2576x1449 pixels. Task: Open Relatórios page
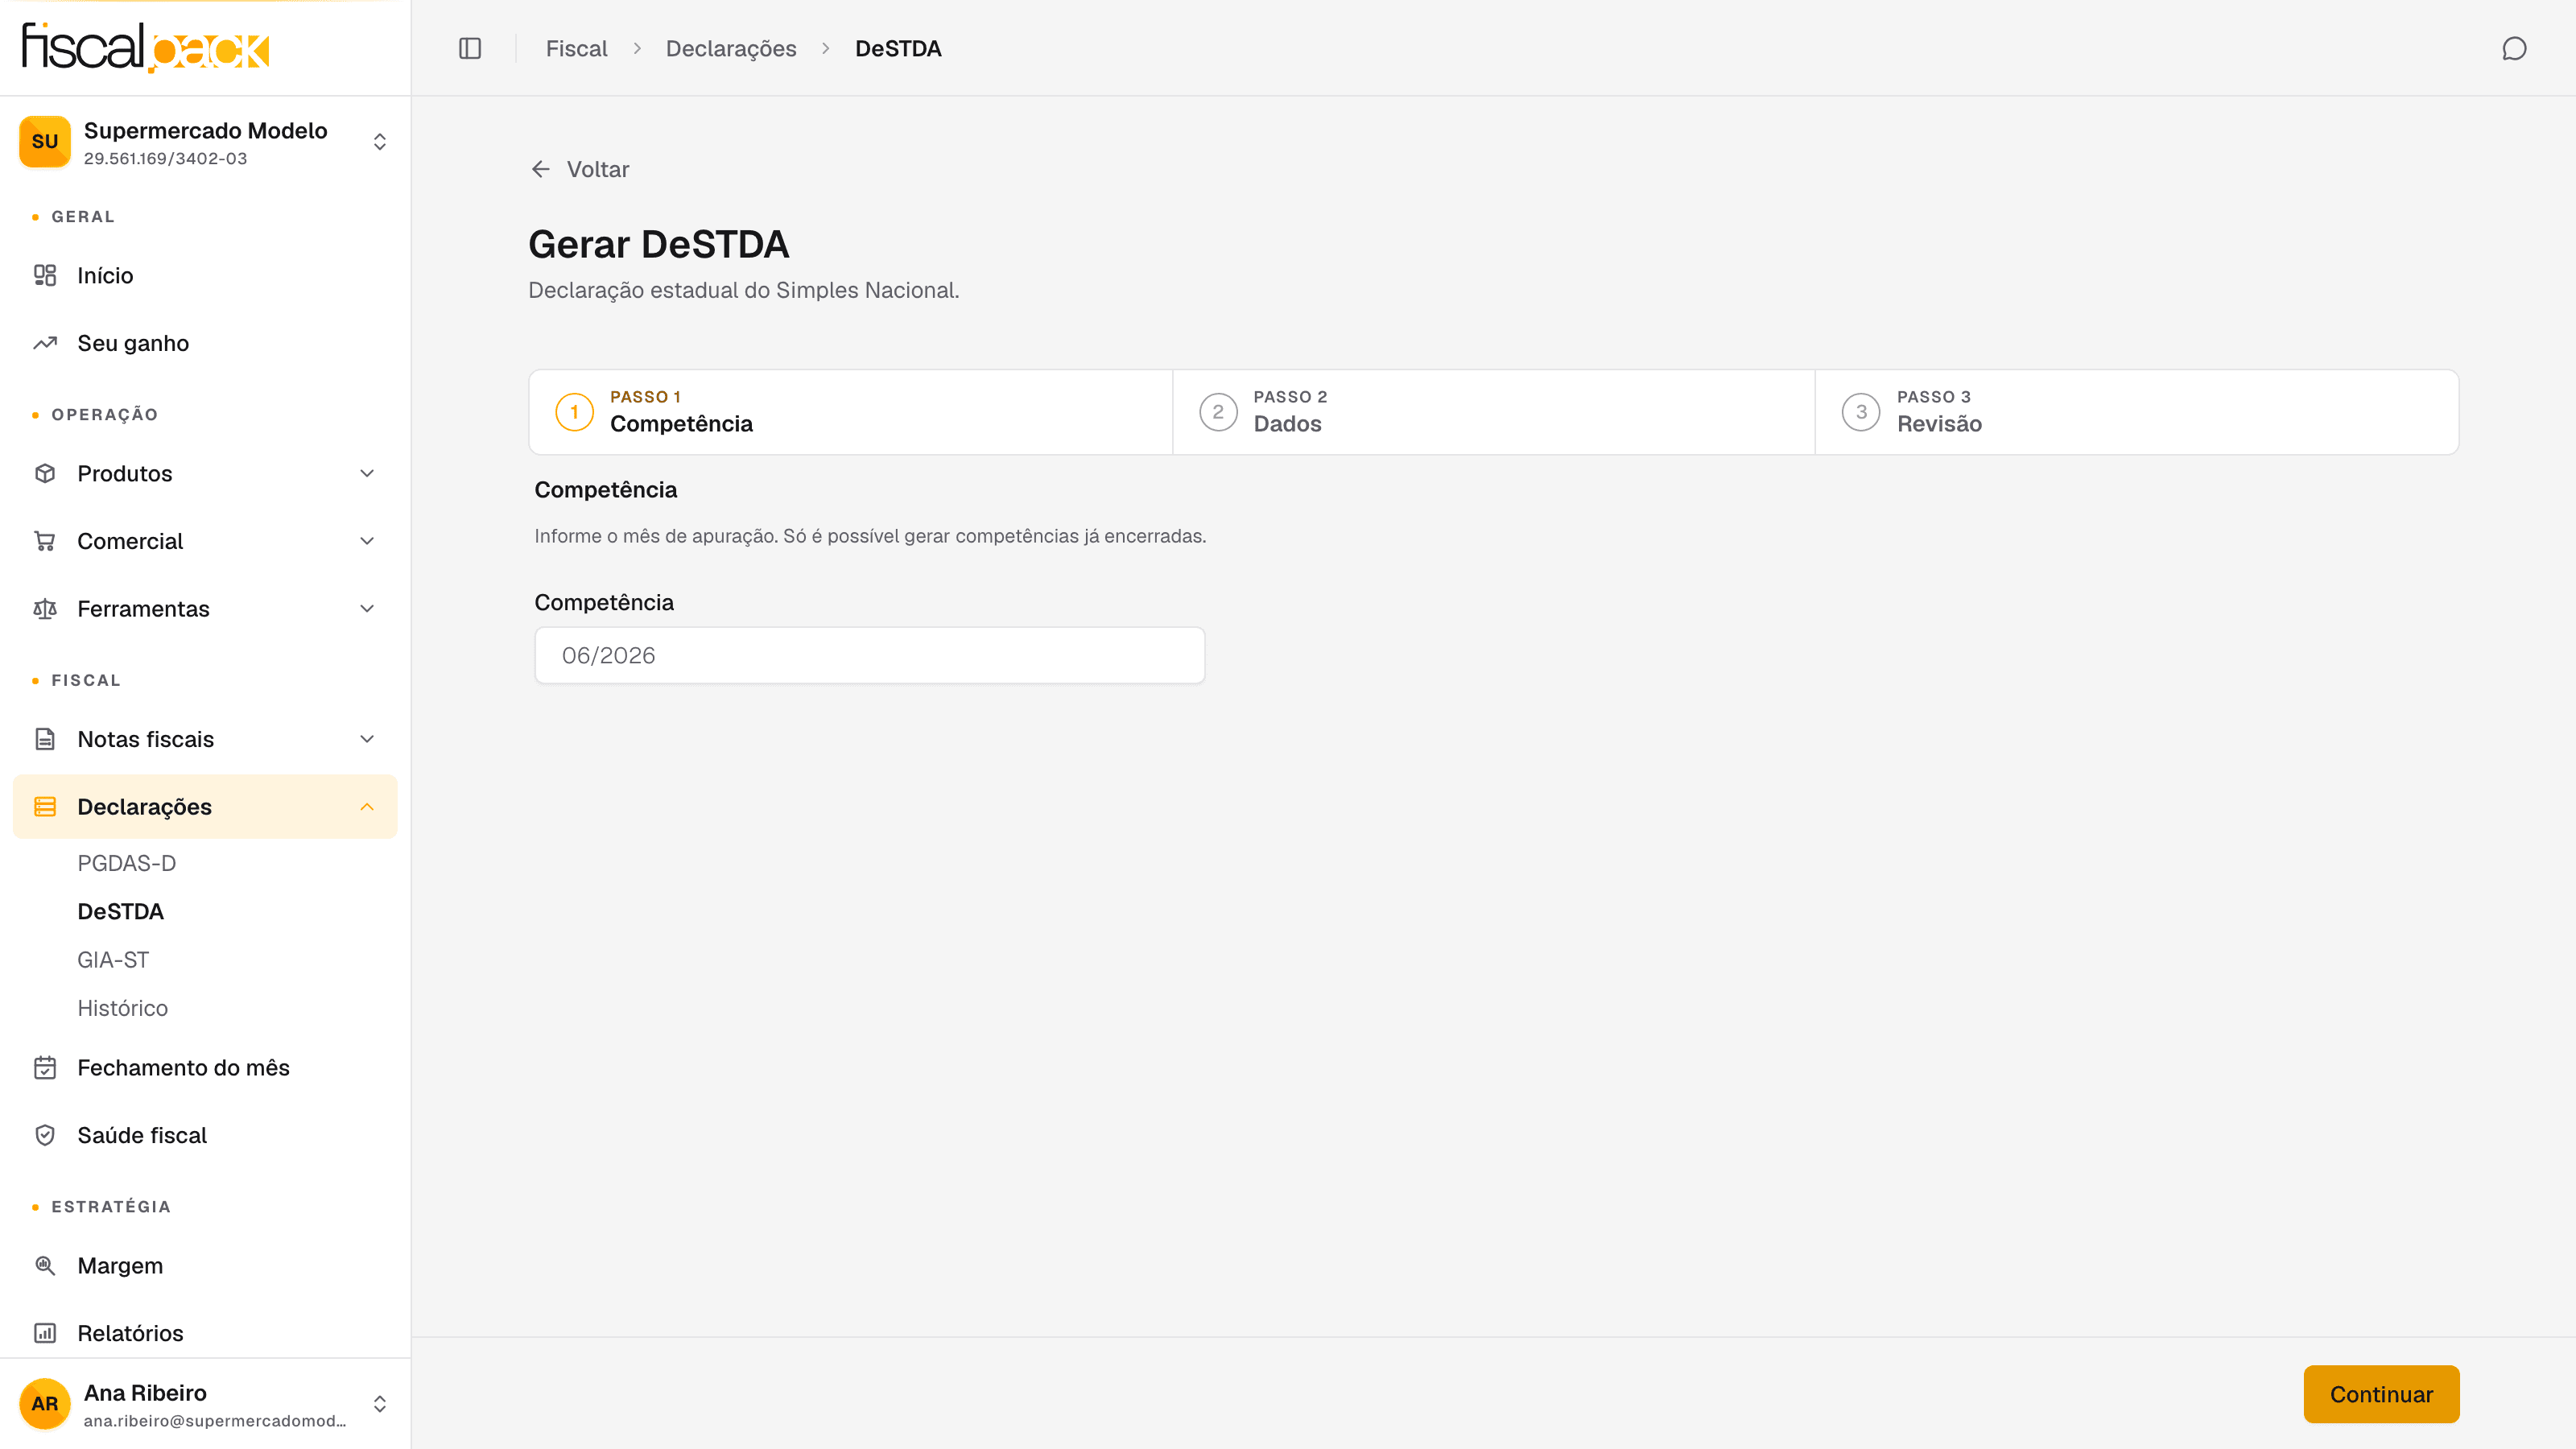point(205,1333)
